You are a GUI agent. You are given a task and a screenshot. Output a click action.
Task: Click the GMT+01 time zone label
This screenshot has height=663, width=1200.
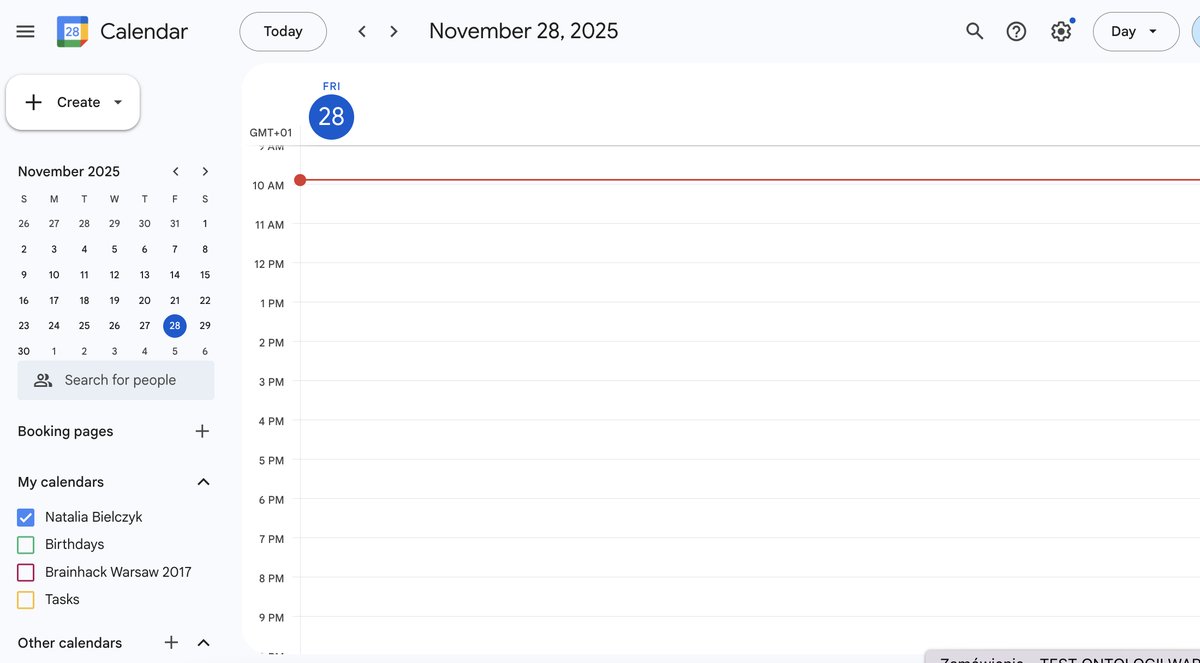271,133
